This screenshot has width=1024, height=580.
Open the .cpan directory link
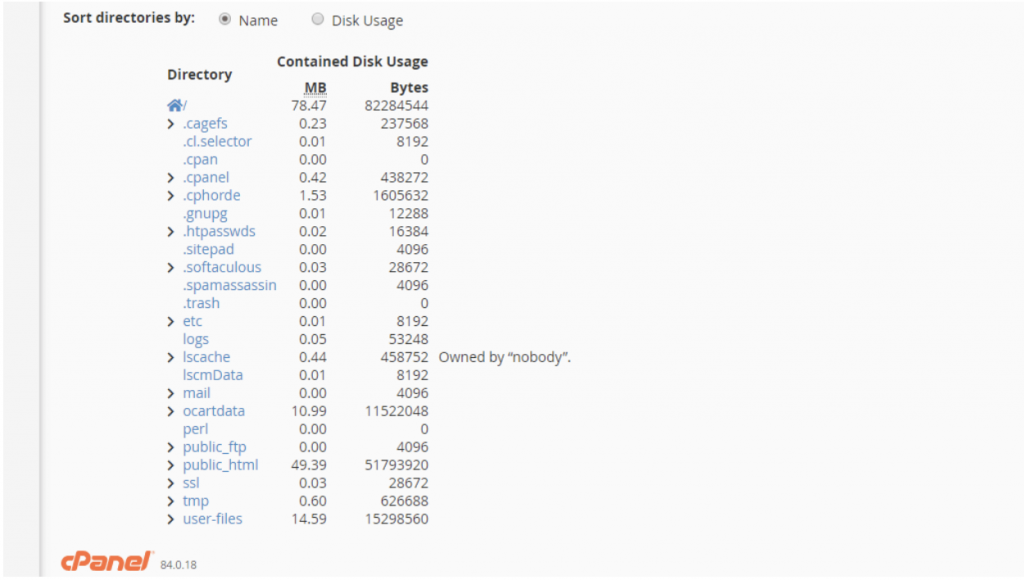200,159
